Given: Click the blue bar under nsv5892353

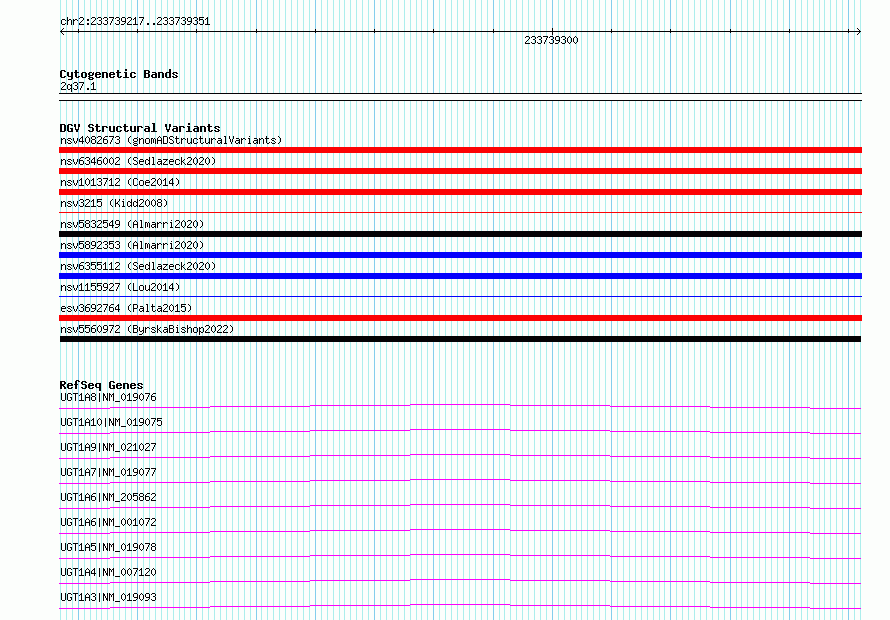Looking at the screenshot, I should (x=460, y=255).
